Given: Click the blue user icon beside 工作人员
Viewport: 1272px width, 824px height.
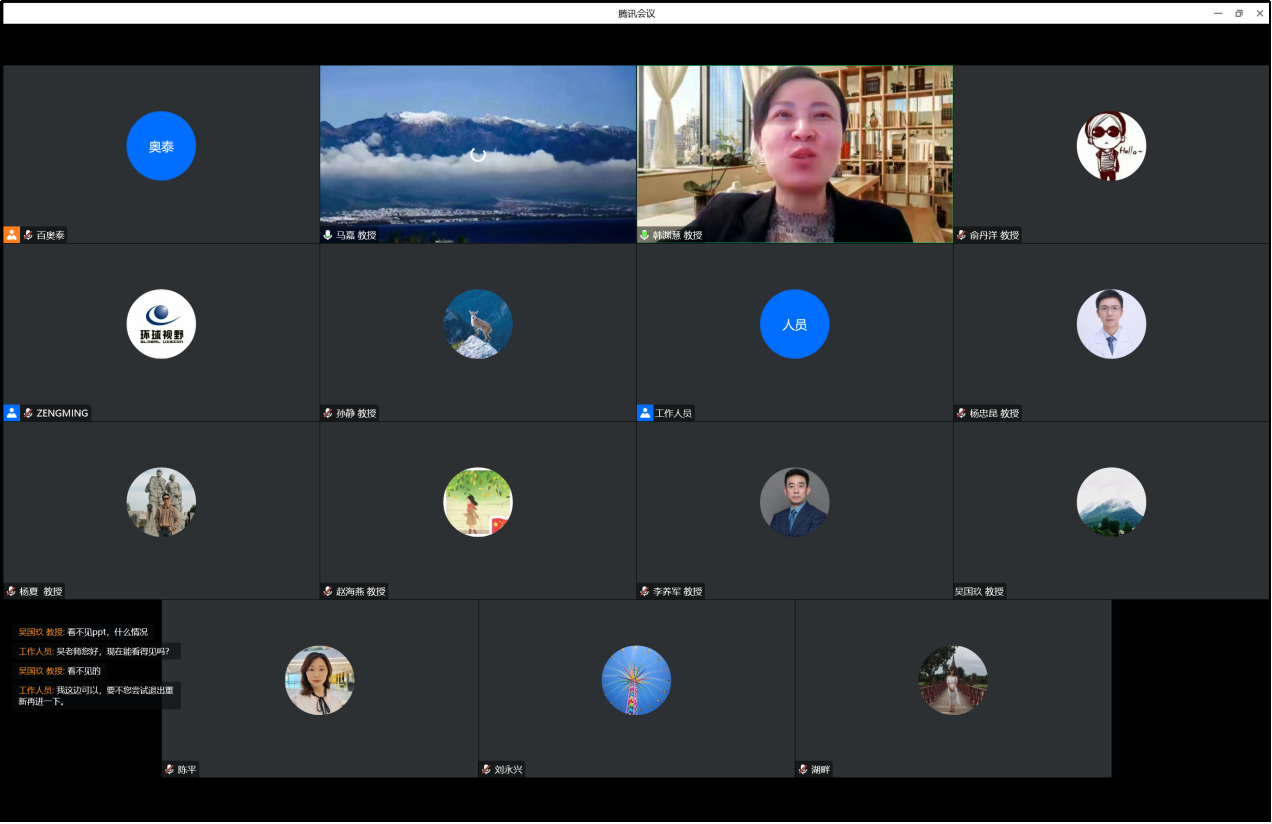Looking at the screenshot, I should click(645, 413).
